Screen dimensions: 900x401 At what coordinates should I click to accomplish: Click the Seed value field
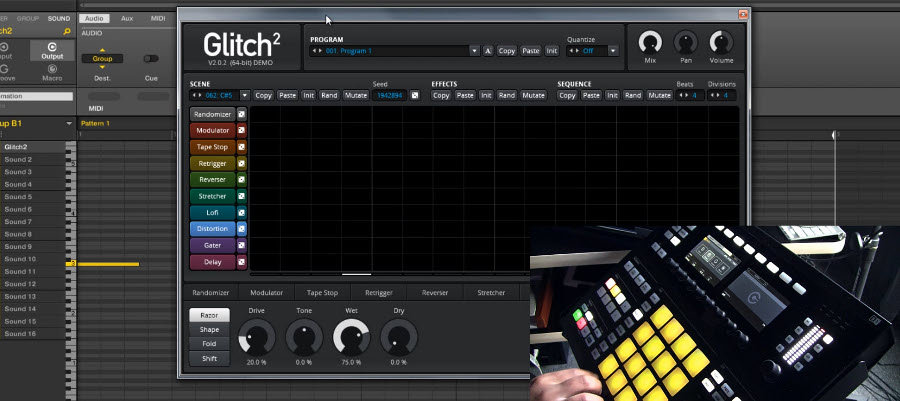point(390,95)
